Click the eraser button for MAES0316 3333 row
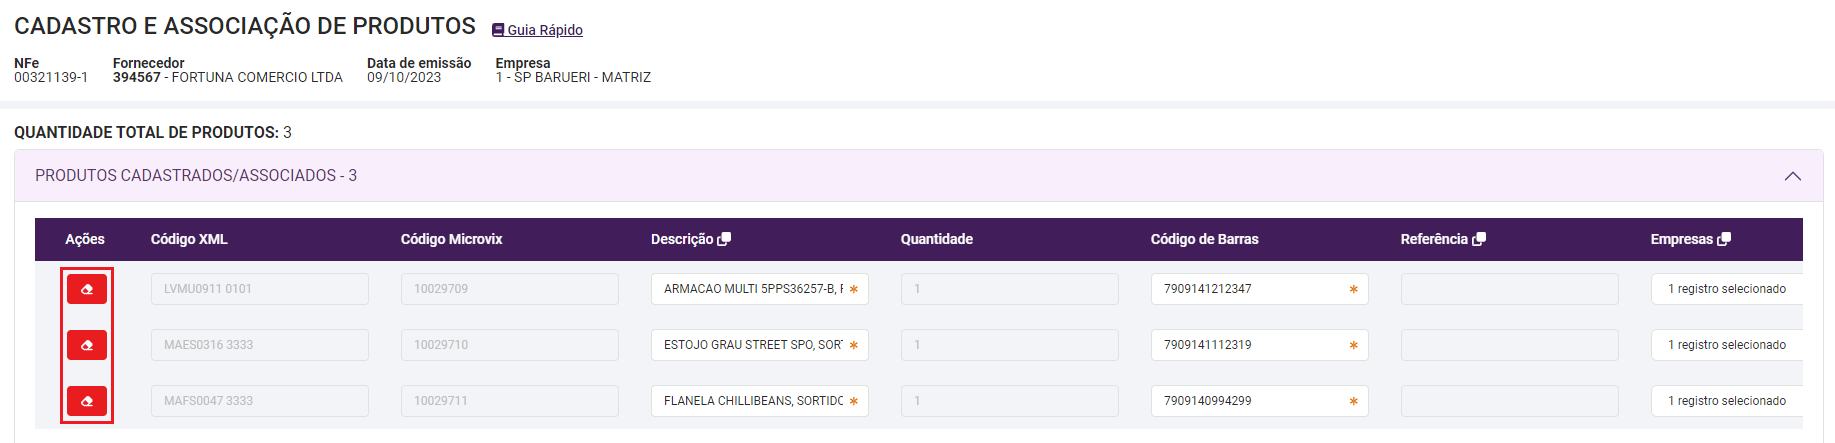 pos(87,345)
